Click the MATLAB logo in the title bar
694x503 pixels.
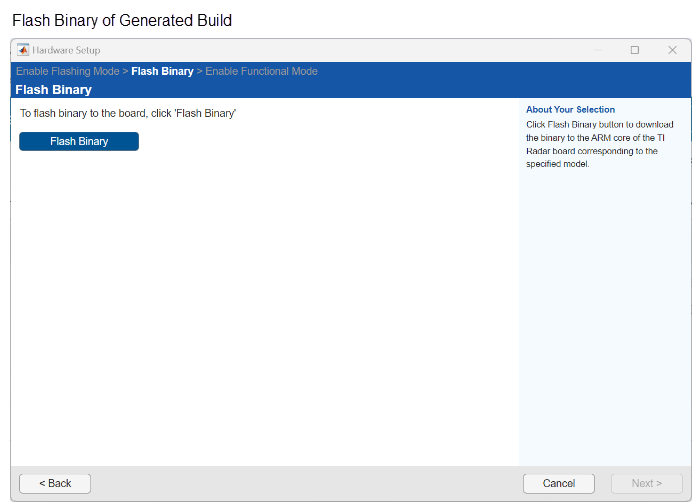tap(23, 50)
